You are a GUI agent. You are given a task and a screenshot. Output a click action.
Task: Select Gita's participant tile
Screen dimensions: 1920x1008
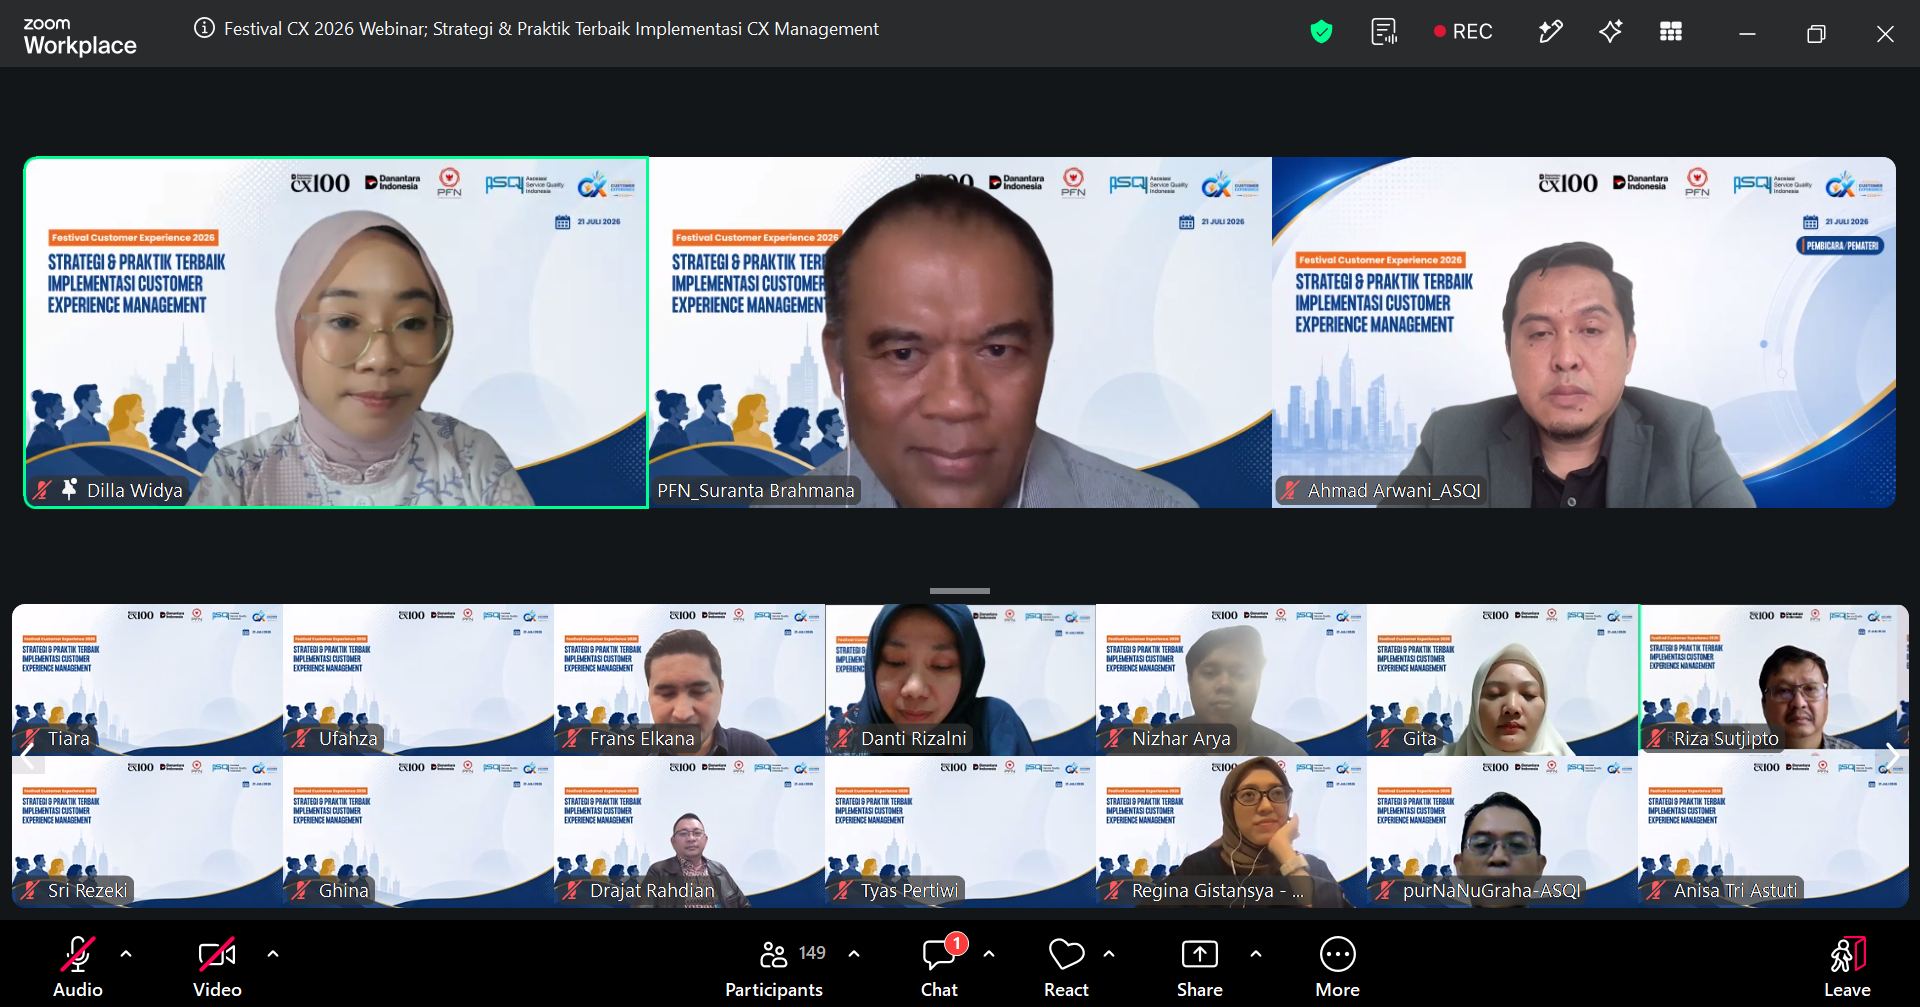[1502, 679]
